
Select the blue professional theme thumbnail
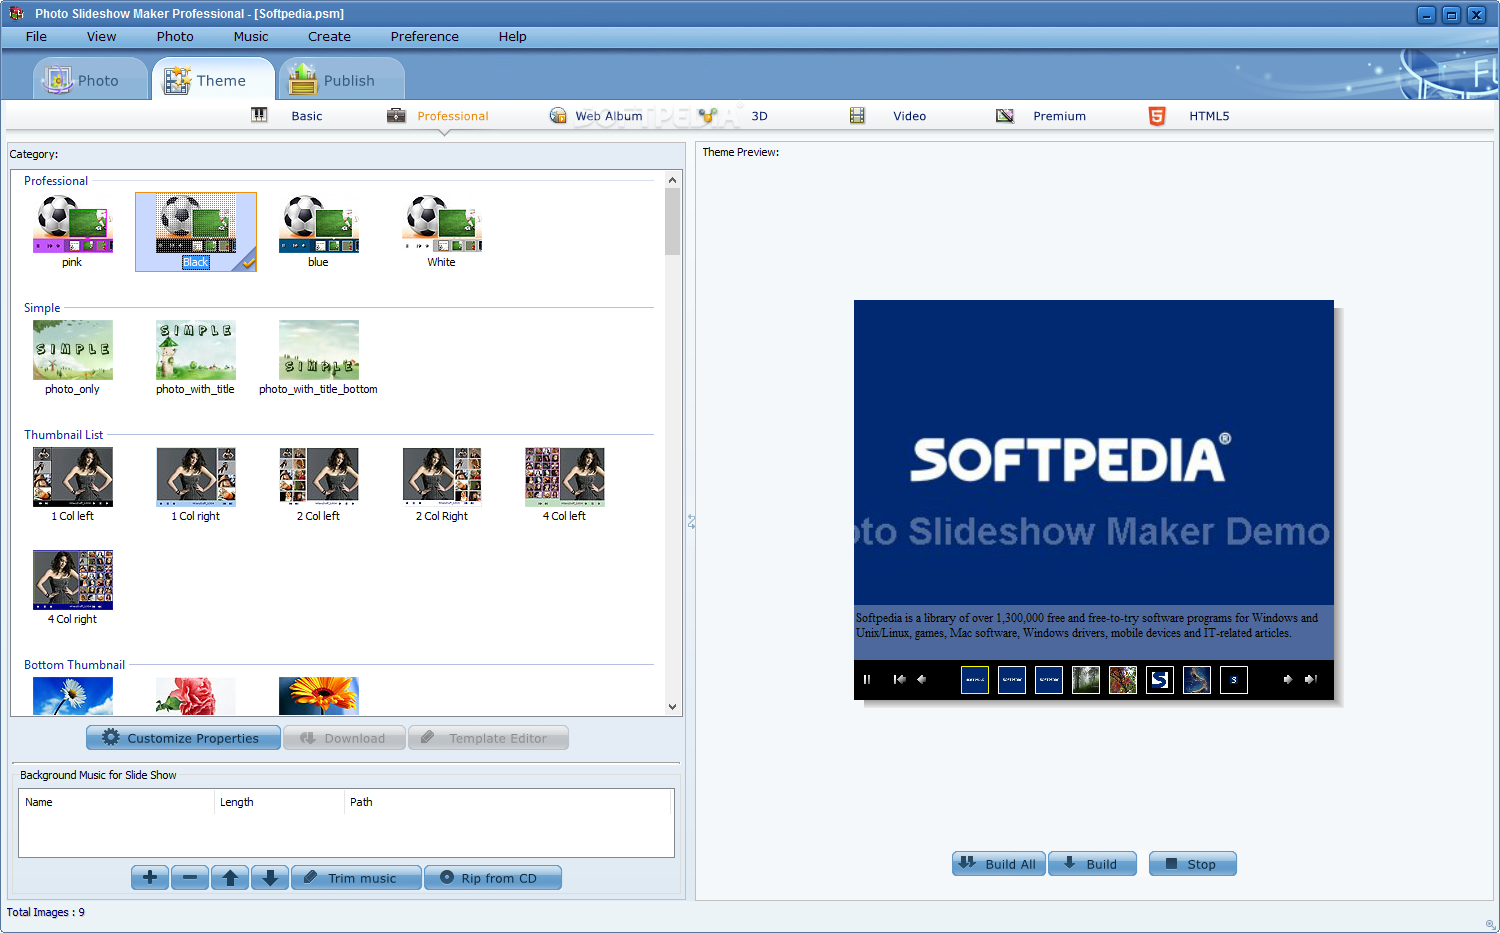tap(318, 224)
